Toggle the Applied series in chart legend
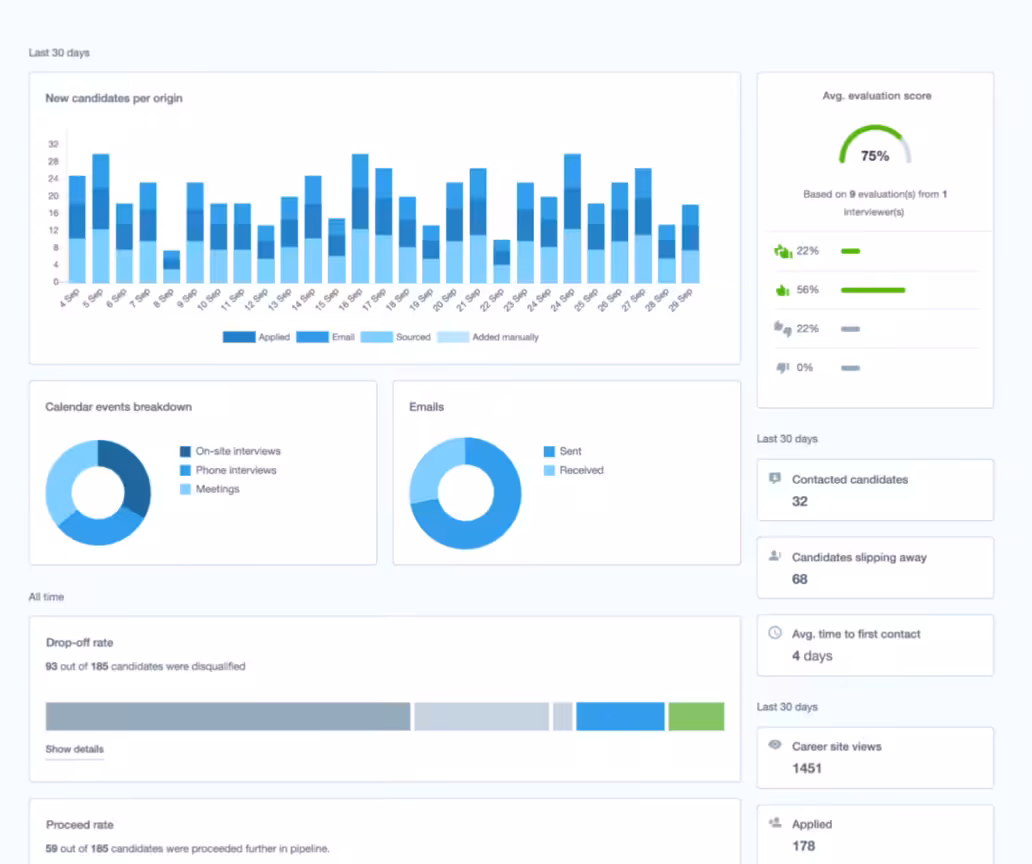 [257, 337]
